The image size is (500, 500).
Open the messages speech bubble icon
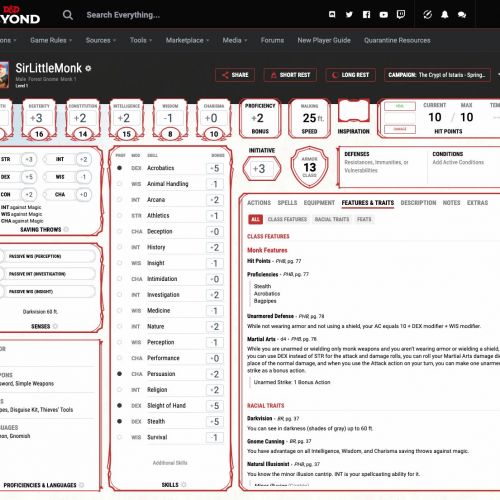(462, 15)
